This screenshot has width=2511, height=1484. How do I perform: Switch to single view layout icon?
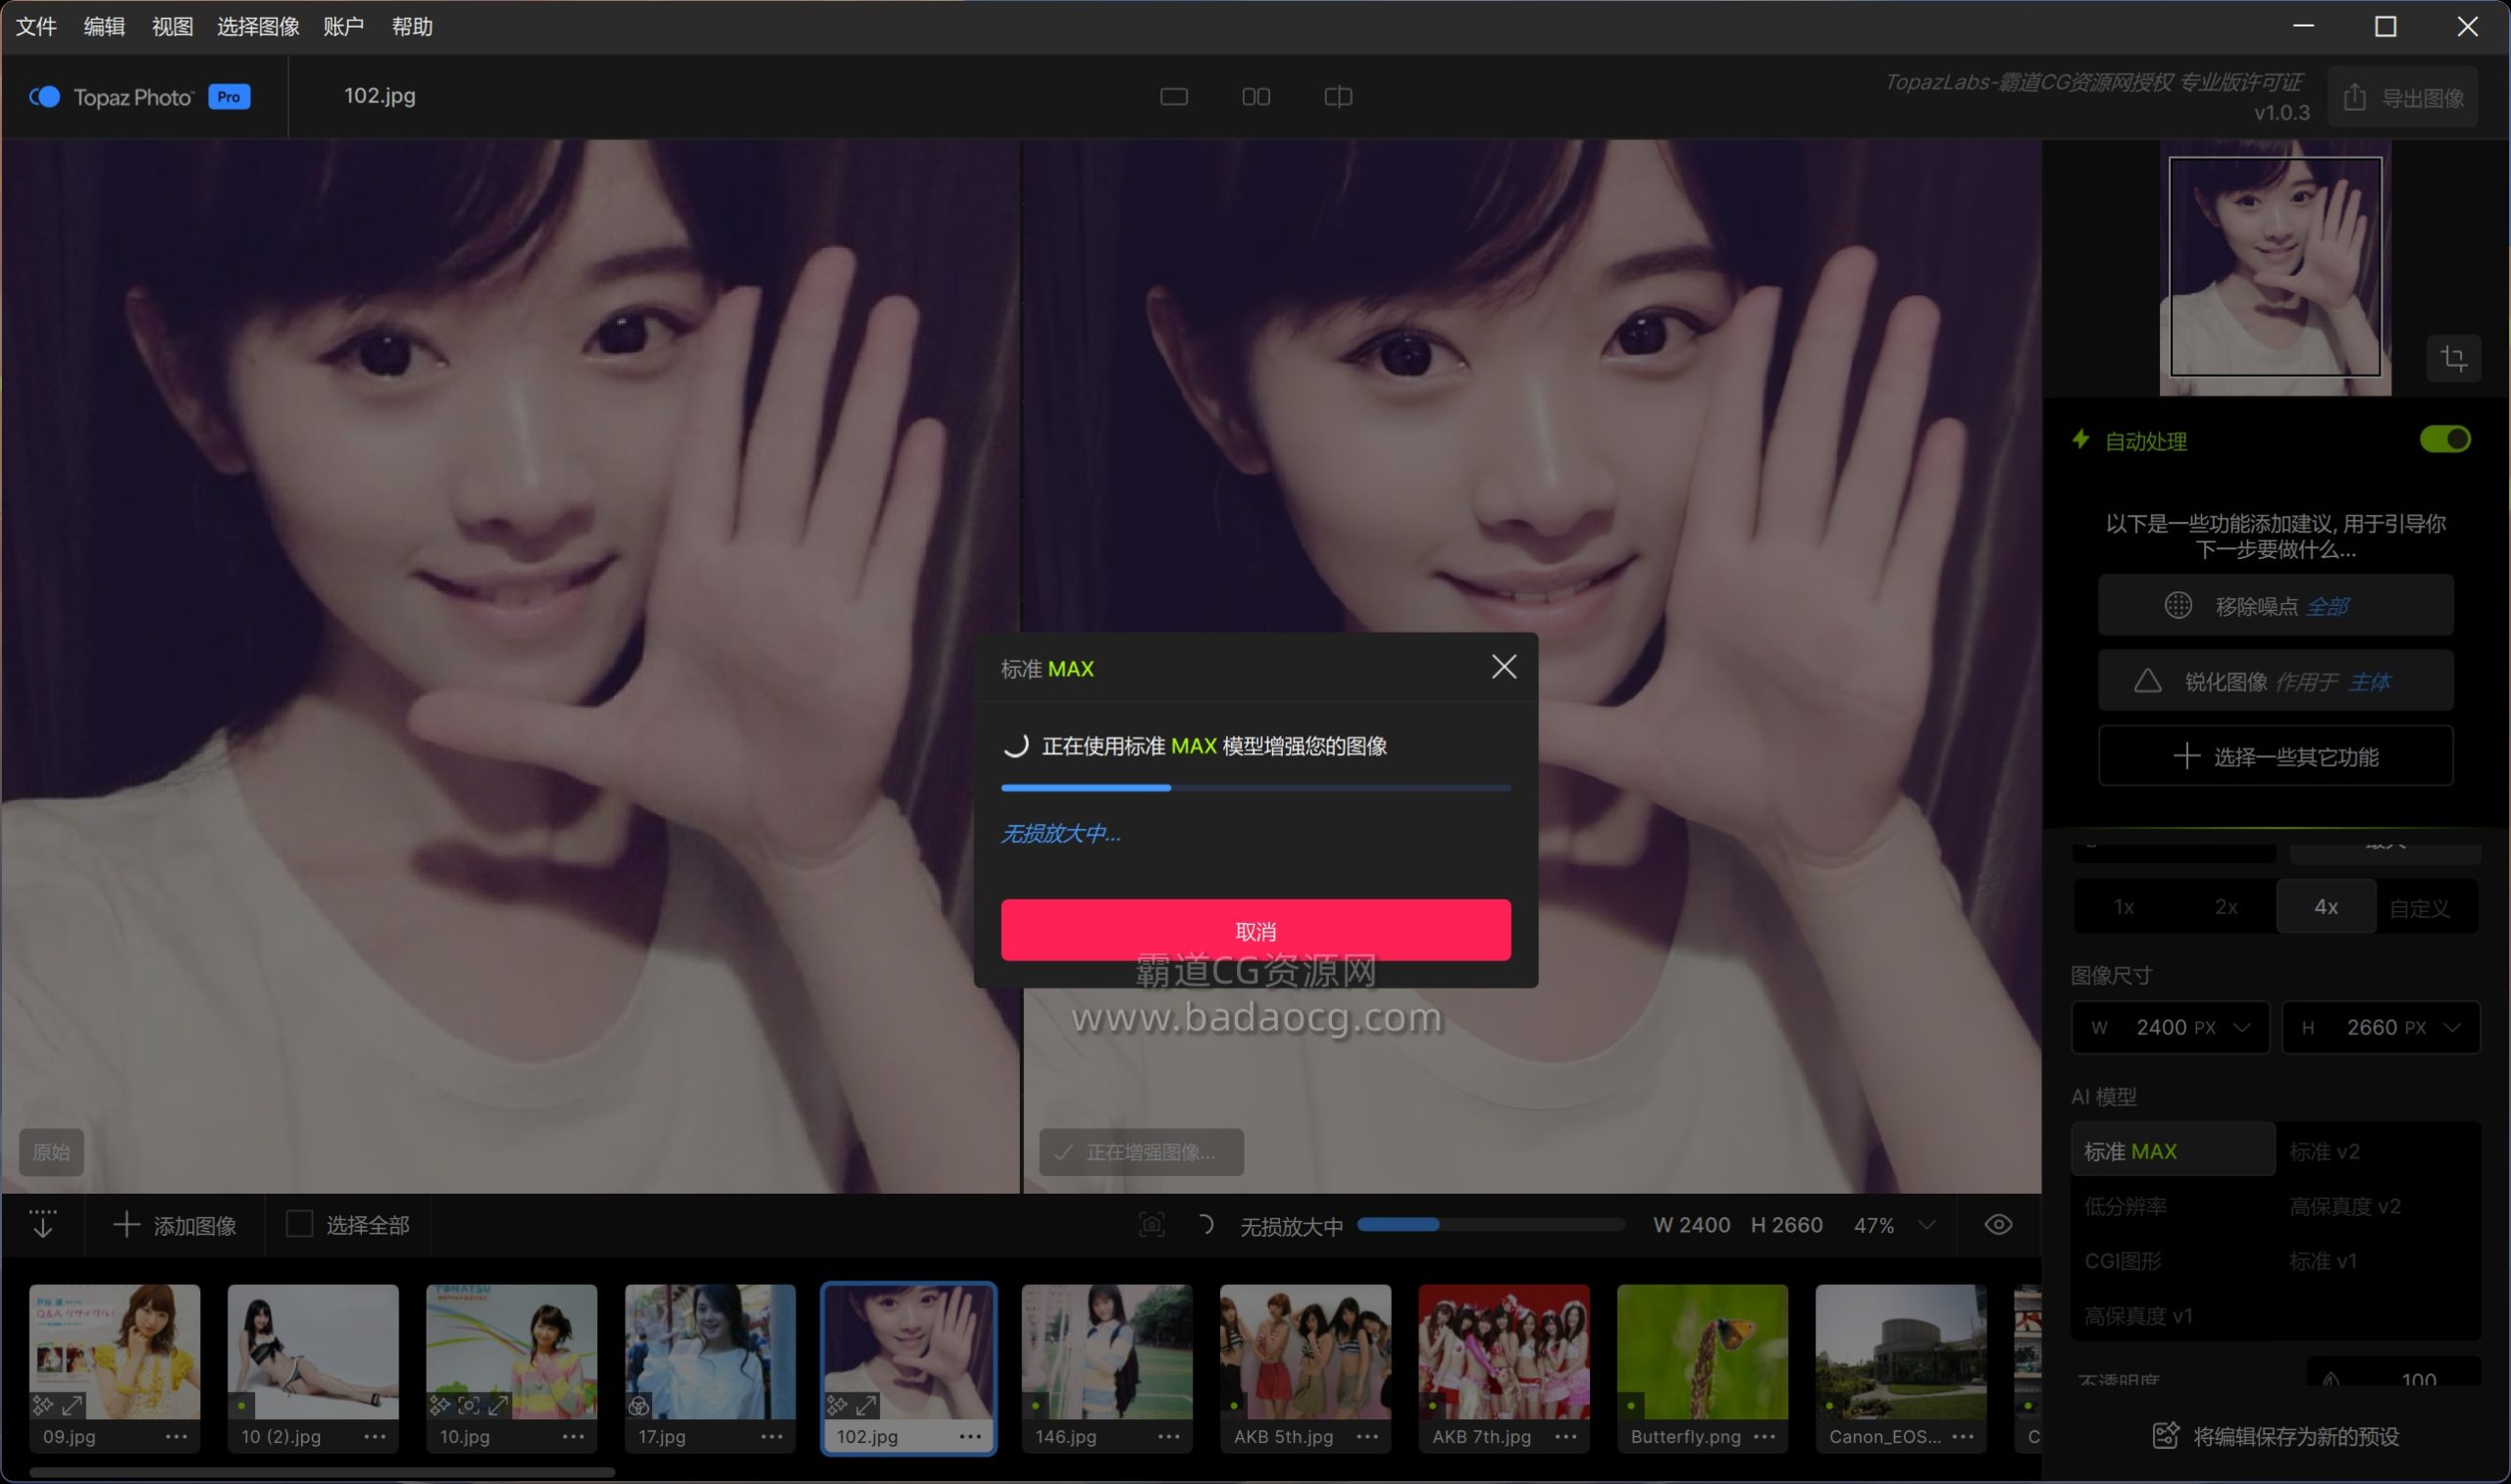click(x=1173, y=97)
